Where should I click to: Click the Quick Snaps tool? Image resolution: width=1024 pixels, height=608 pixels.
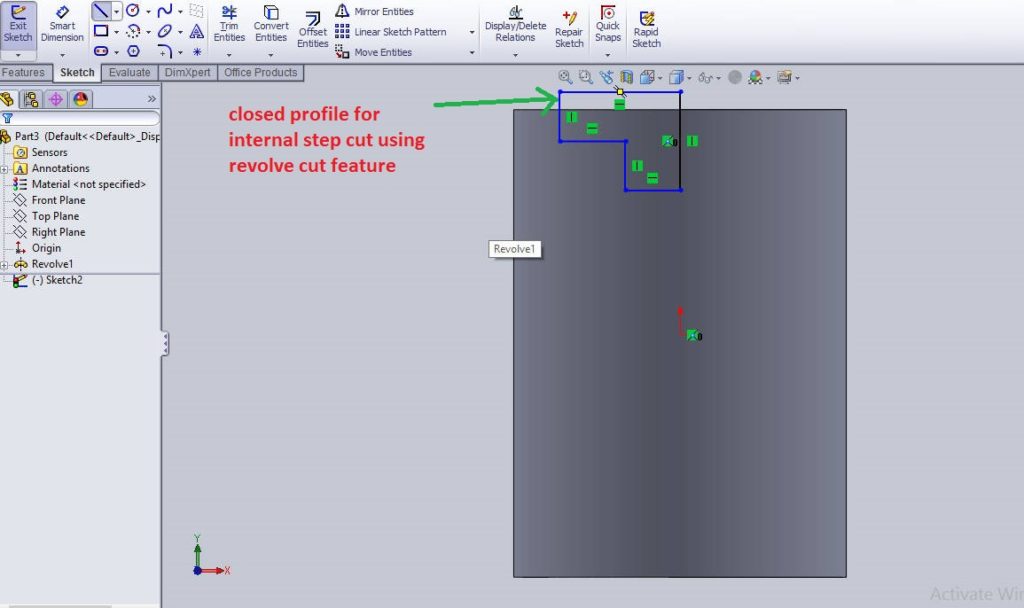coord(607,24)
